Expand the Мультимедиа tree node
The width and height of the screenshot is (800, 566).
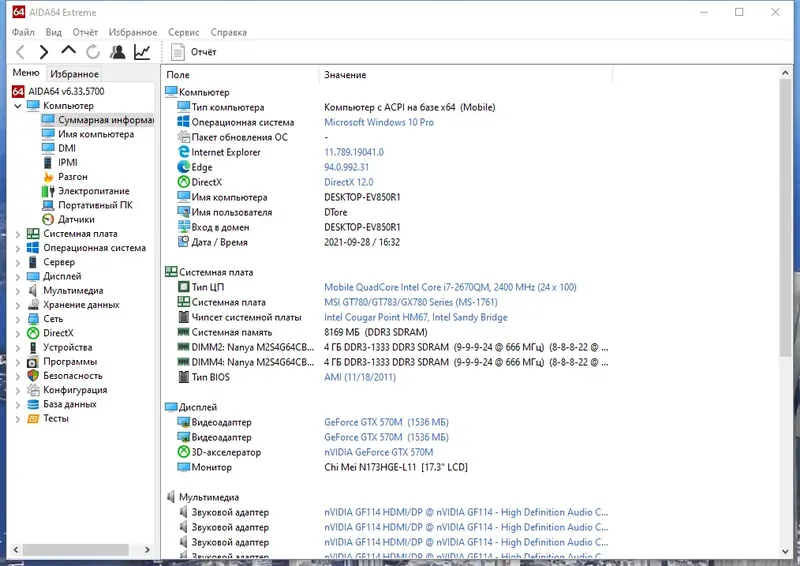click(x=17, y=291)
